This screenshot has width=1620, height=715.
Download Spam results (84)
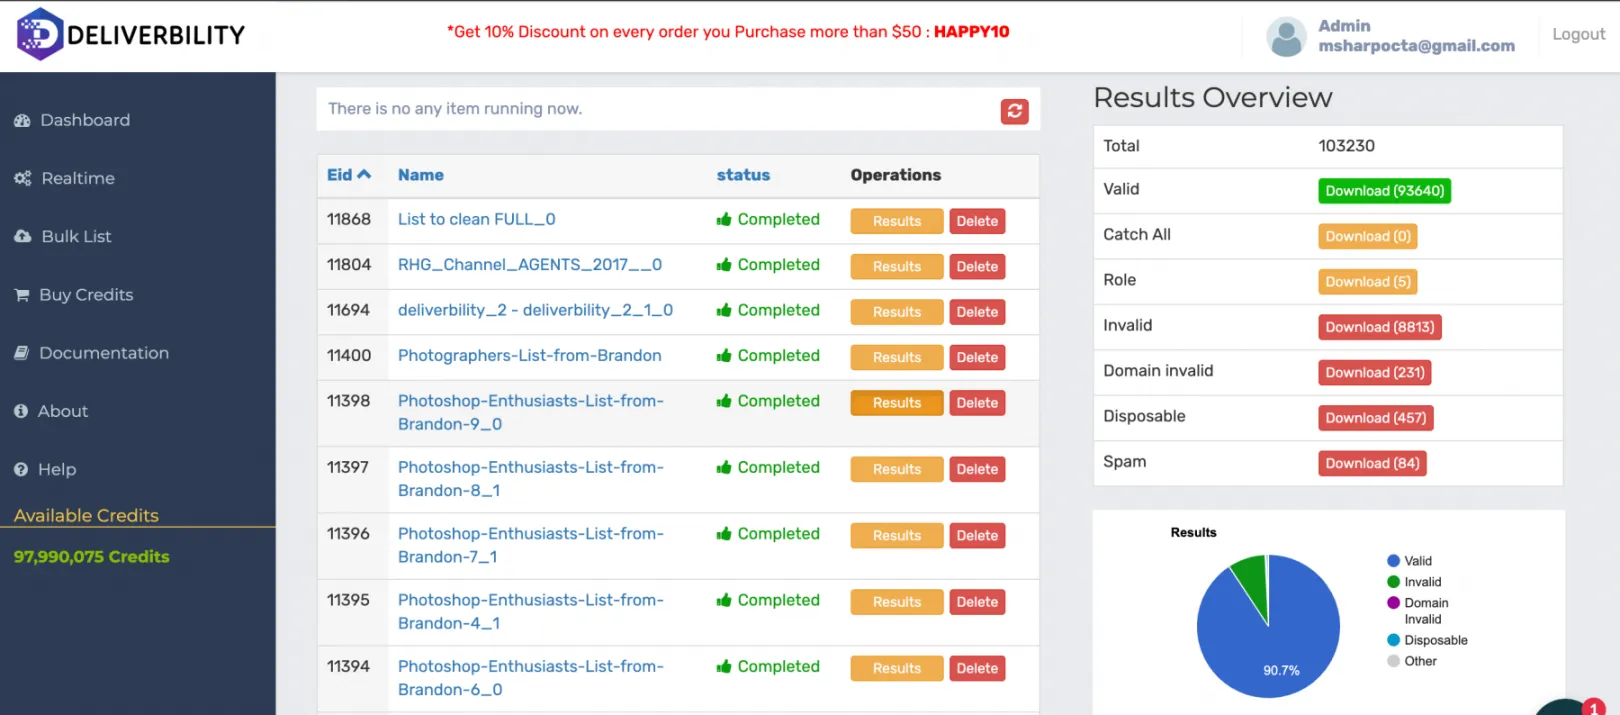(x=1372, y=463)
